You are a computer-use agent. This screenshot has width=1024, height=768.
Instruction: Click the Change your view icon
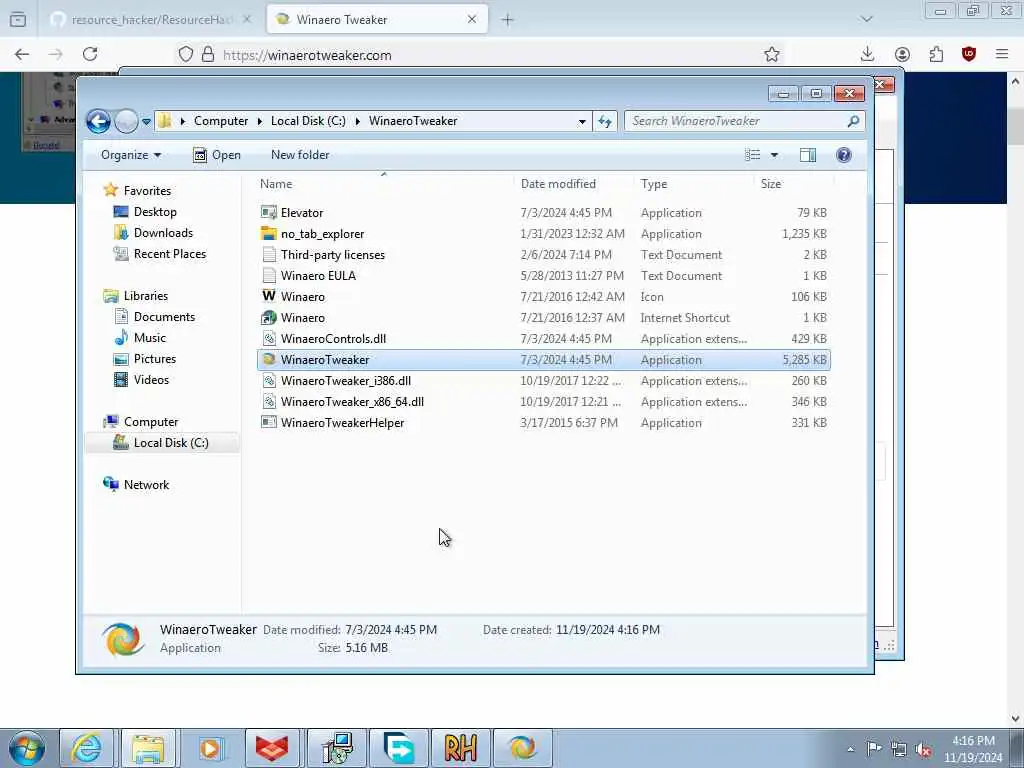(753, 155)
